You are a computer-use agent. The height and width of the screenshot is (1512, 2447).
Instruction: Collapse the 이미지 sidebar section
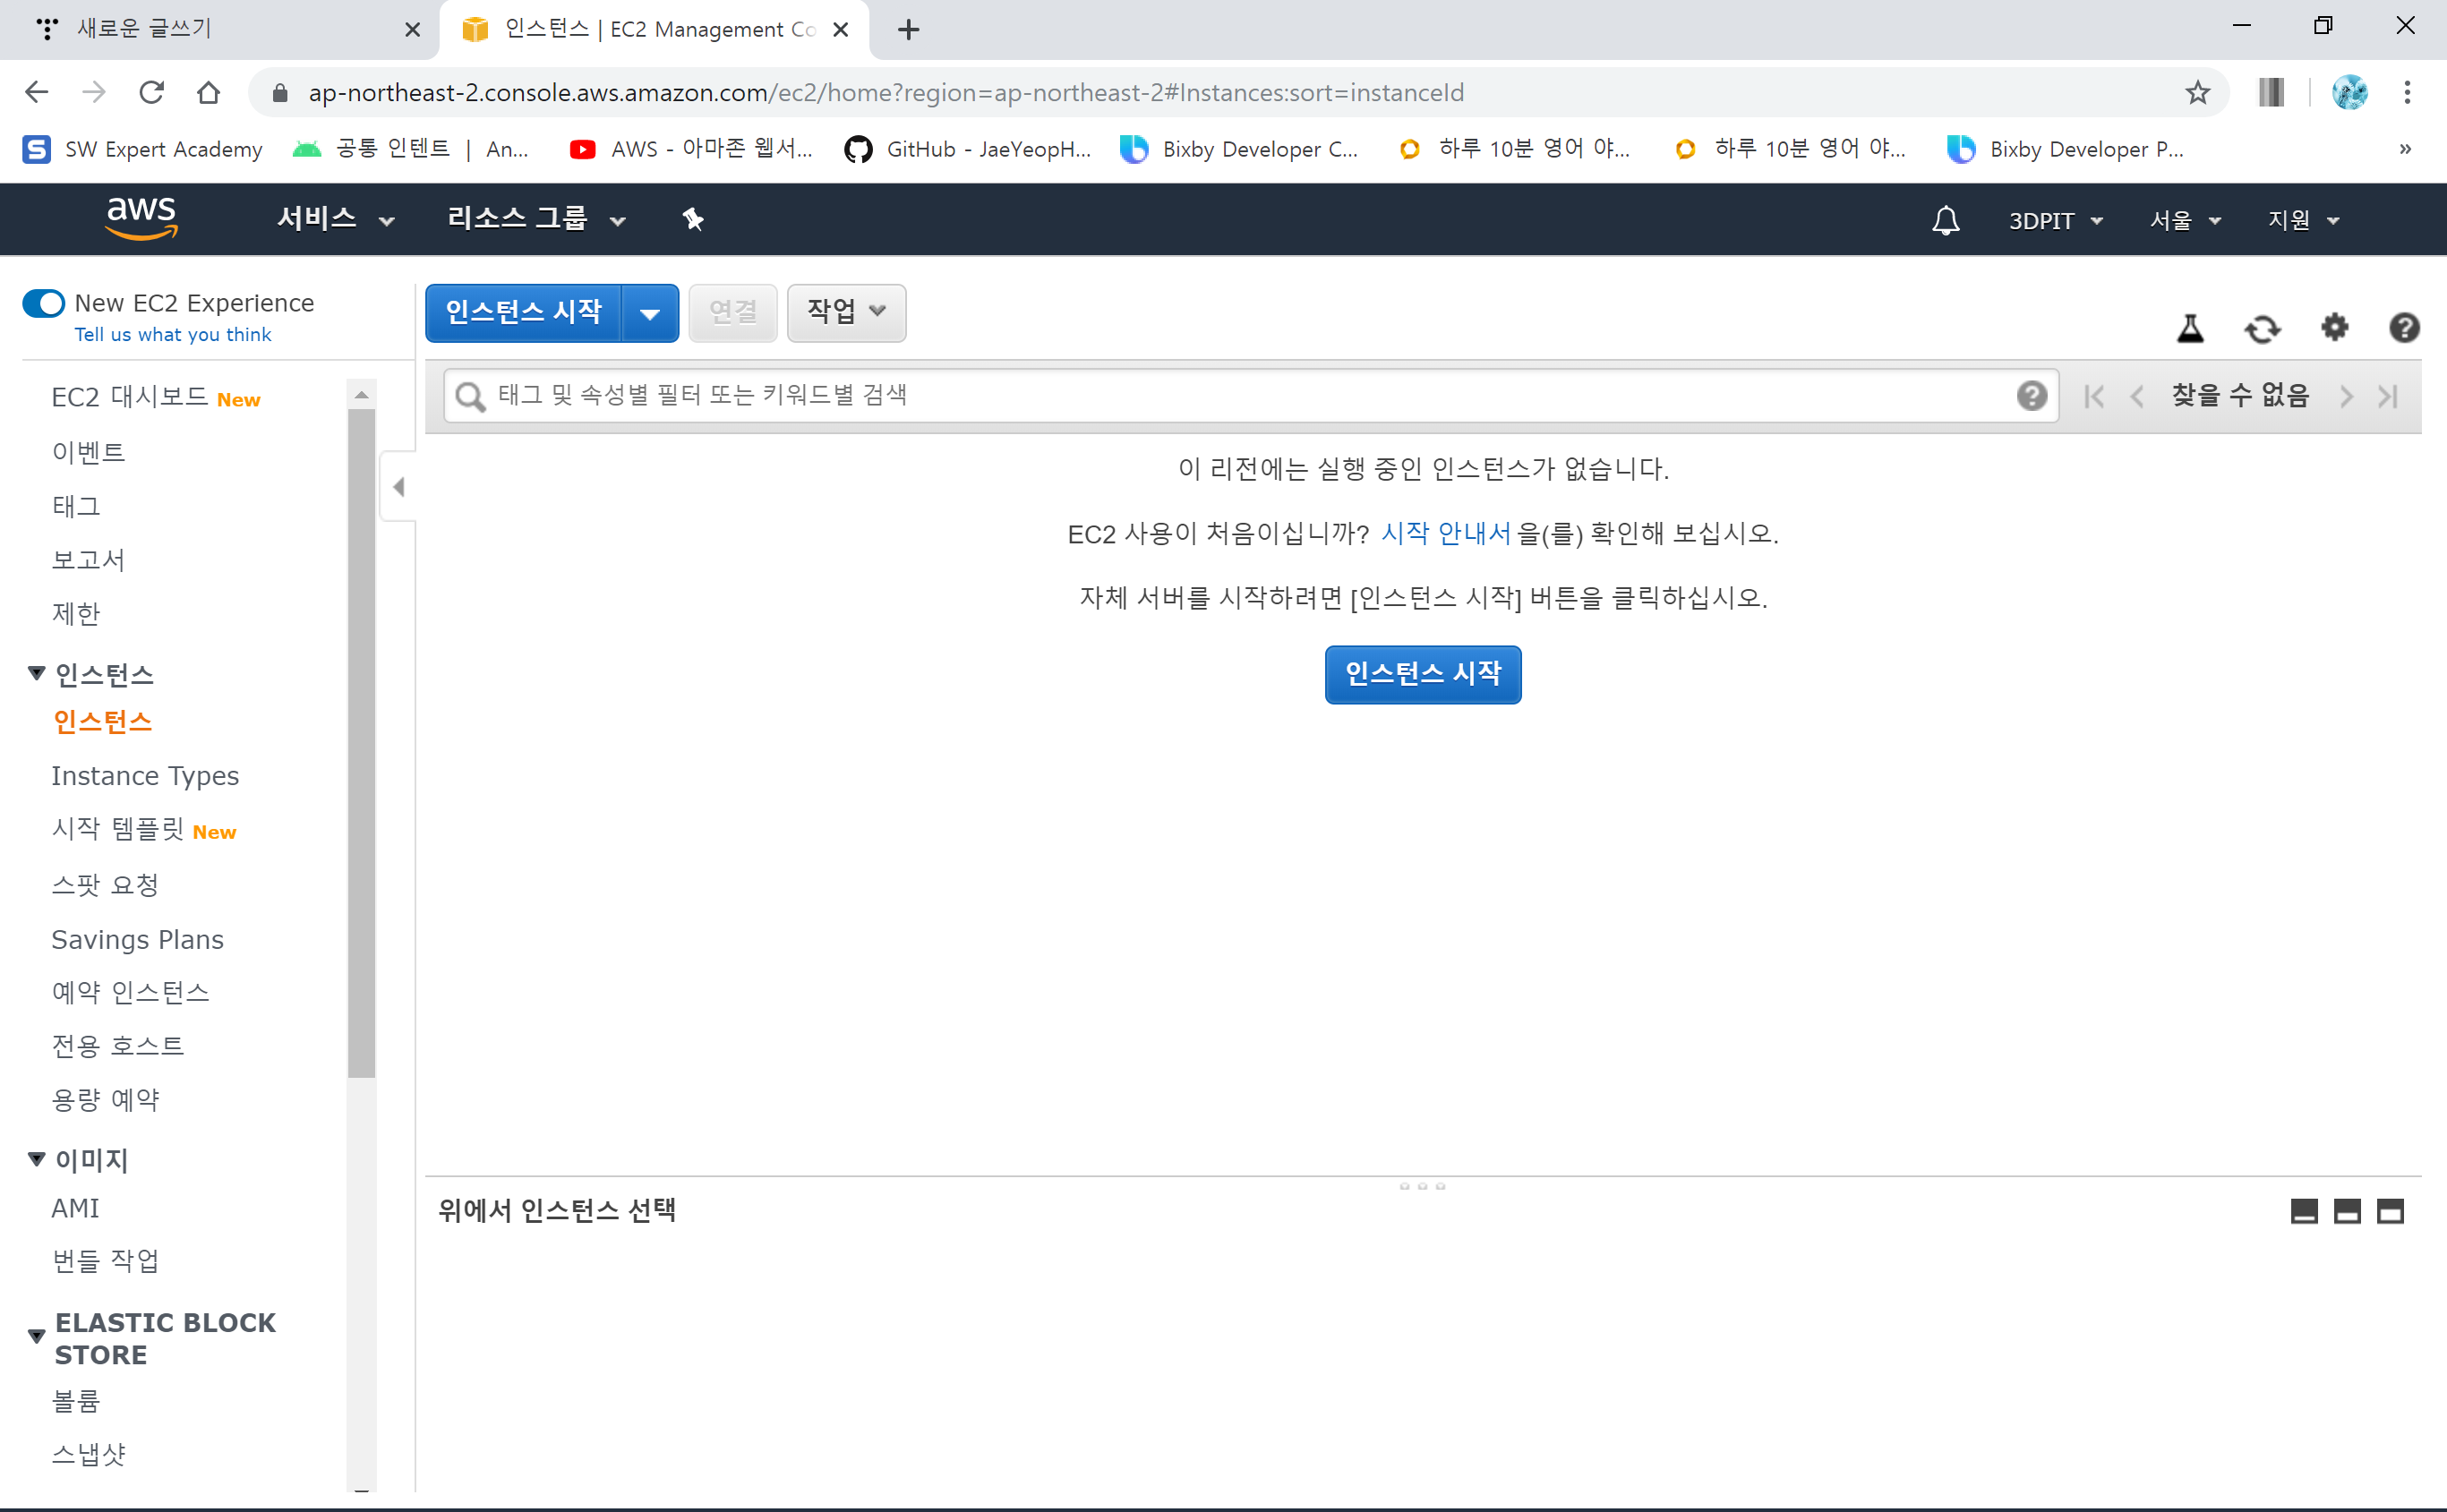[37, 1159]
